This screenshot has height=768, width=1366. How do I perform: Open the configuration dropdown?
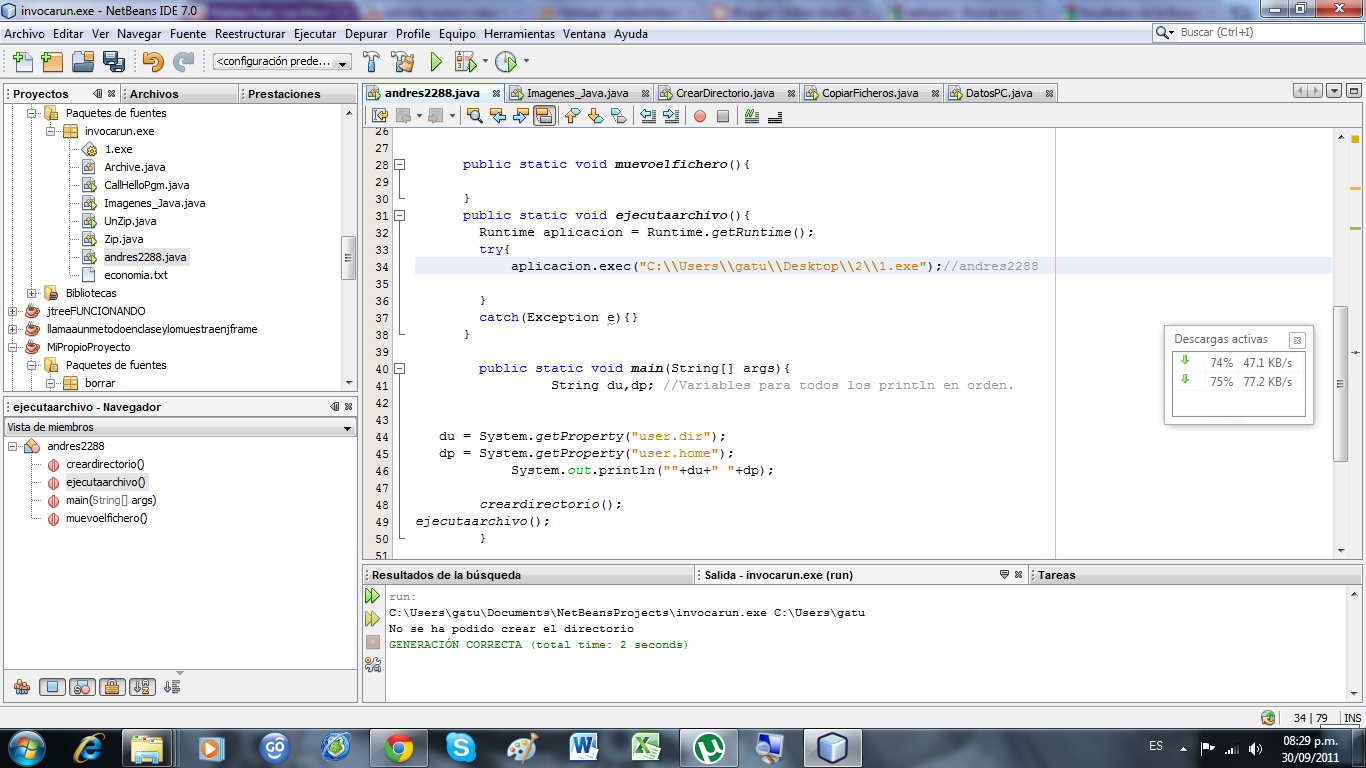coord(343,62)
